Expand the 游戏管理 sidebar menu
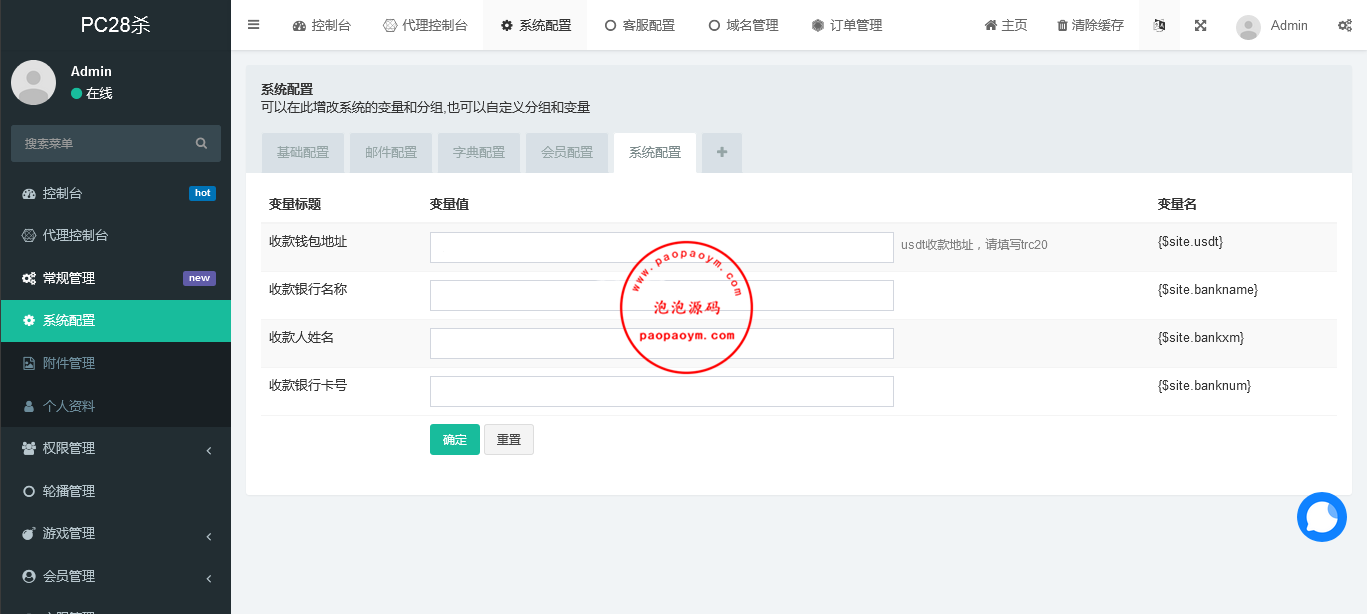 (115, 534)
